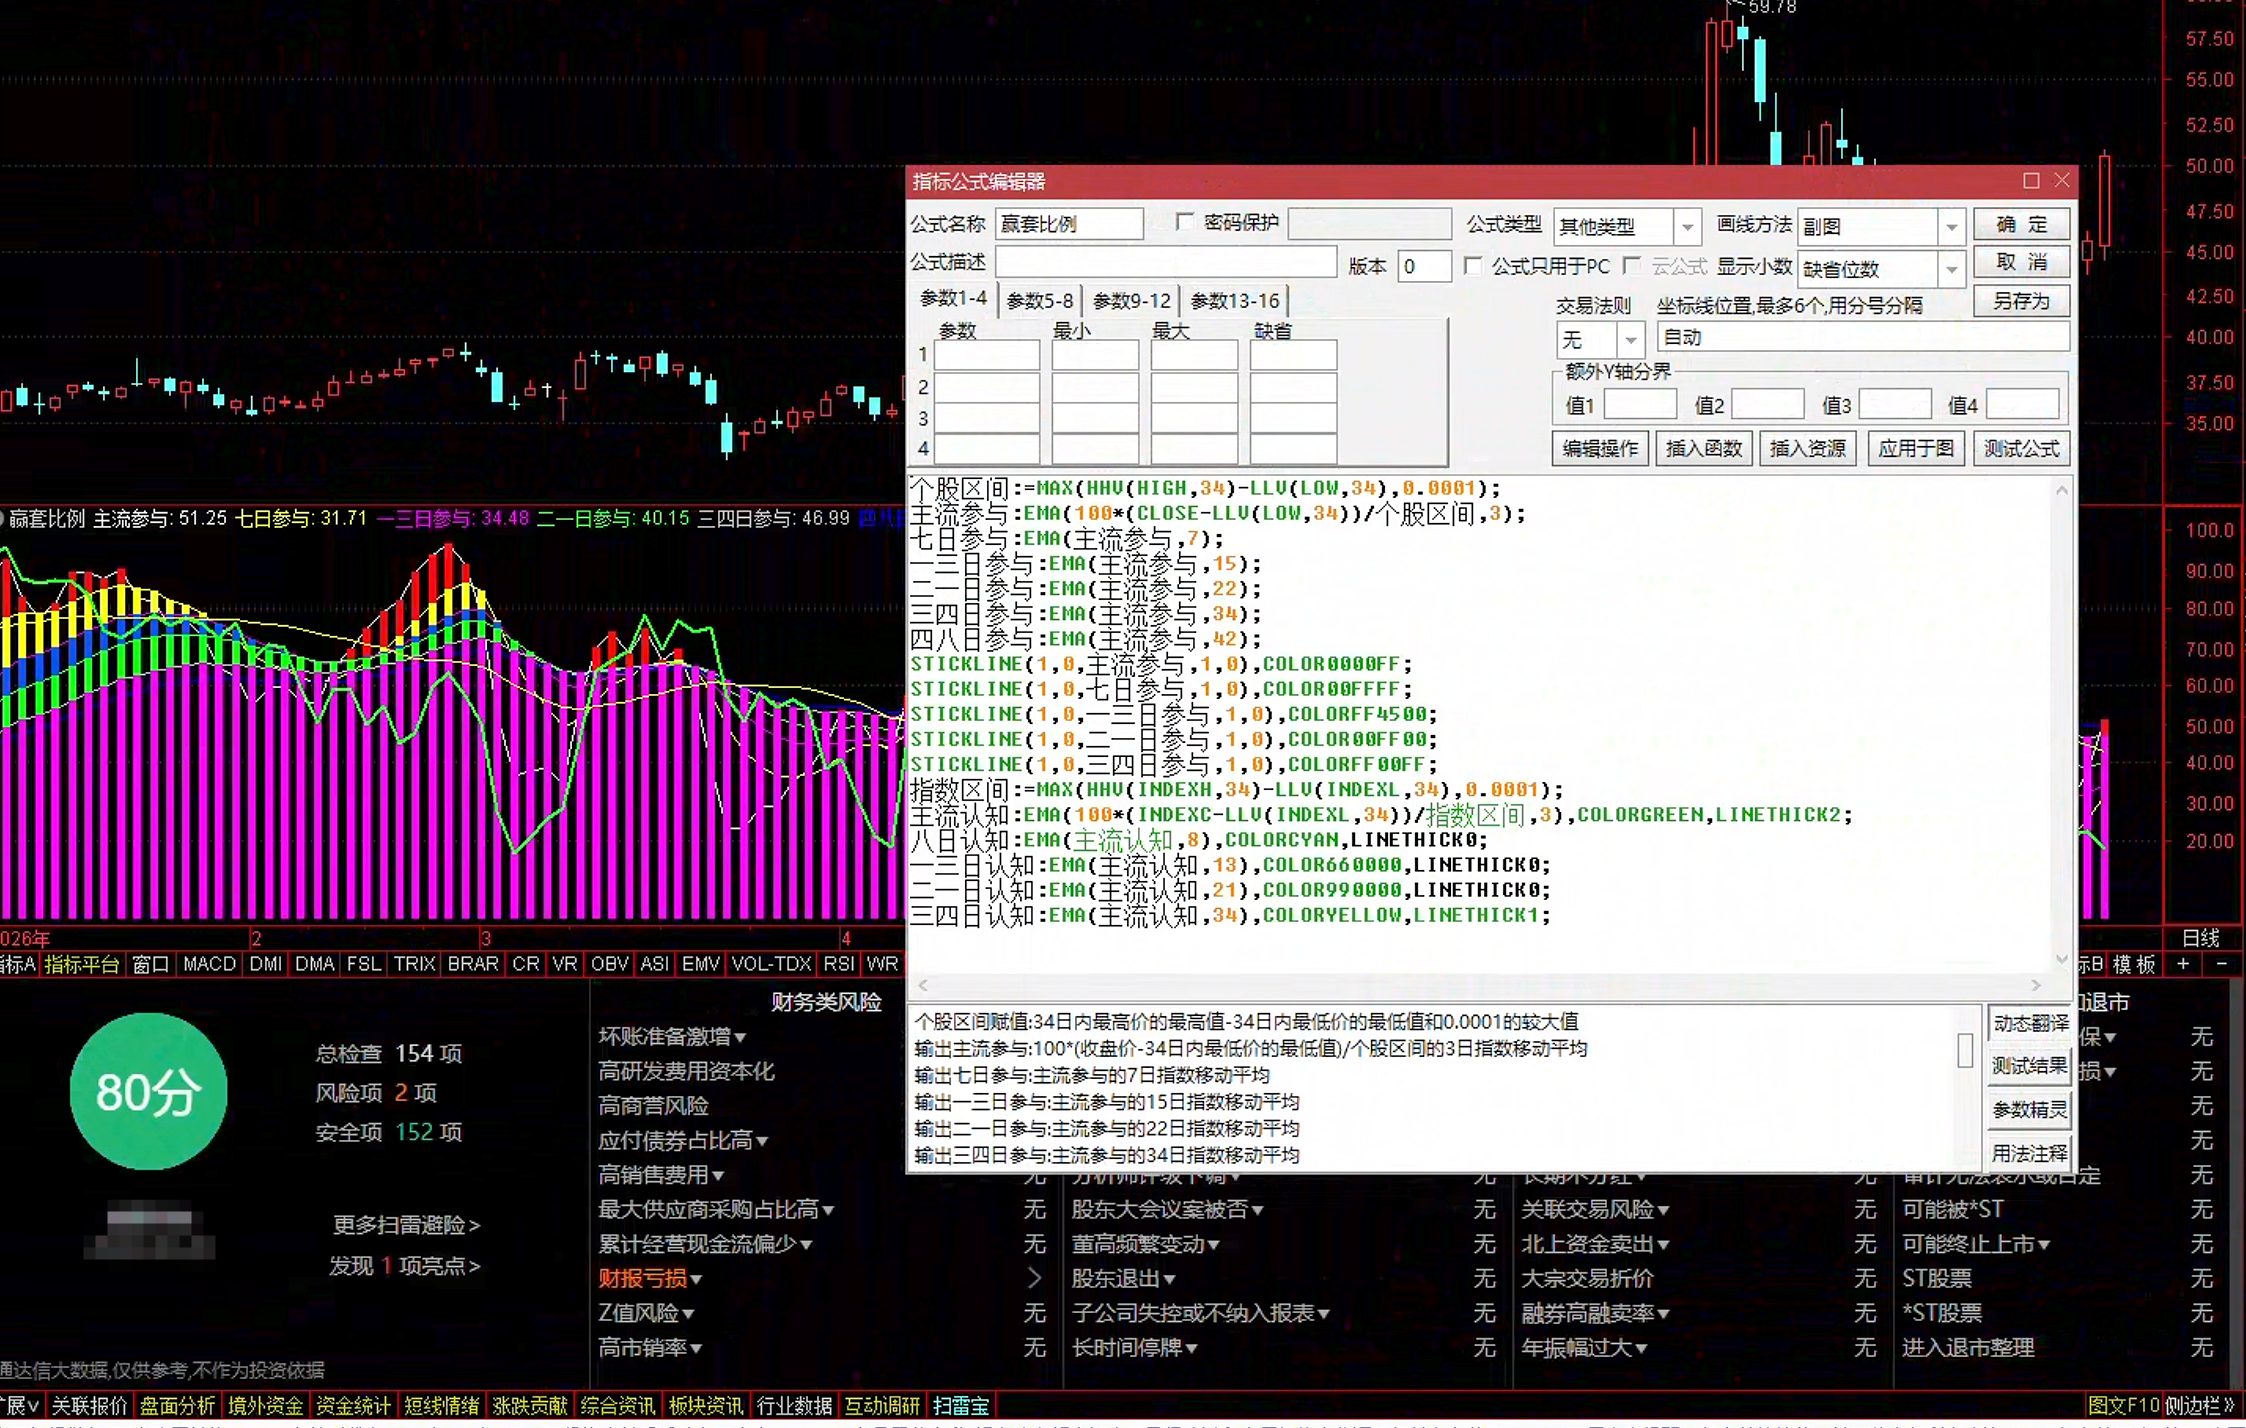
Task: Toggle the 公式只用于PC checkbox
Action: click(1473, 265)
